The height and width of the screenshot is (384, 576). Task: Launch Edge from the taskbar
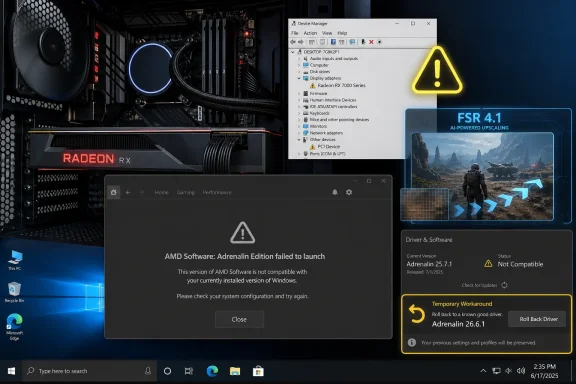[212, 371]
